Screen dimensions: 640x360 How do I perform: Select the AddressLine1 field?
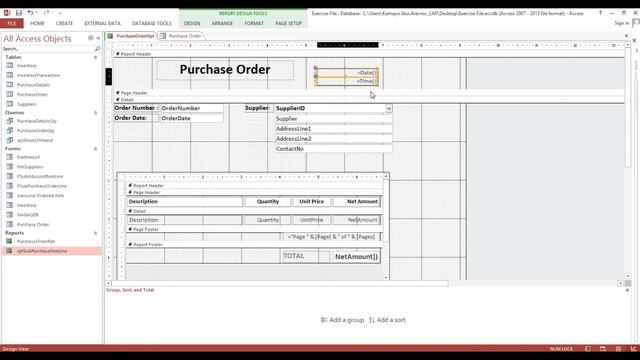pyautogui.click(x=333, y=129)
